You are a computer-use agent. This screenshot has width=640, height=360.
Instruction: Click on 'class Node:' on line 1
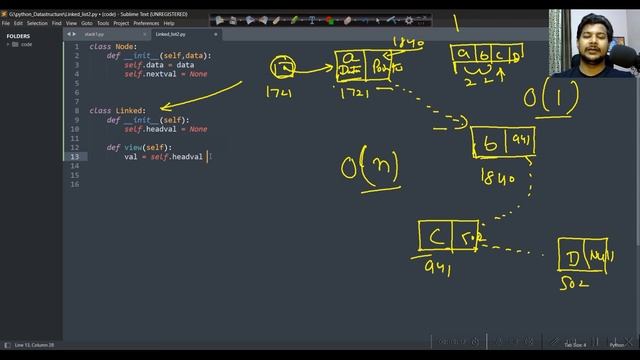tap(113, 47)
